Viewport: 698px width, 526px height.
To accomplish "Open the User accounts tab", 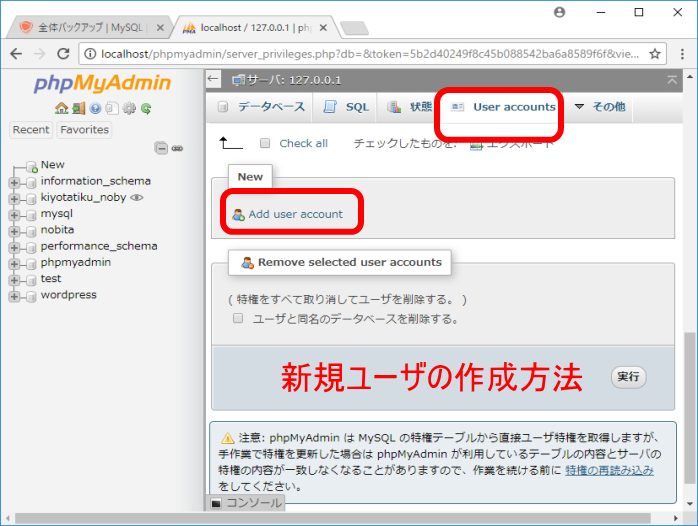I will coord(503,107).
